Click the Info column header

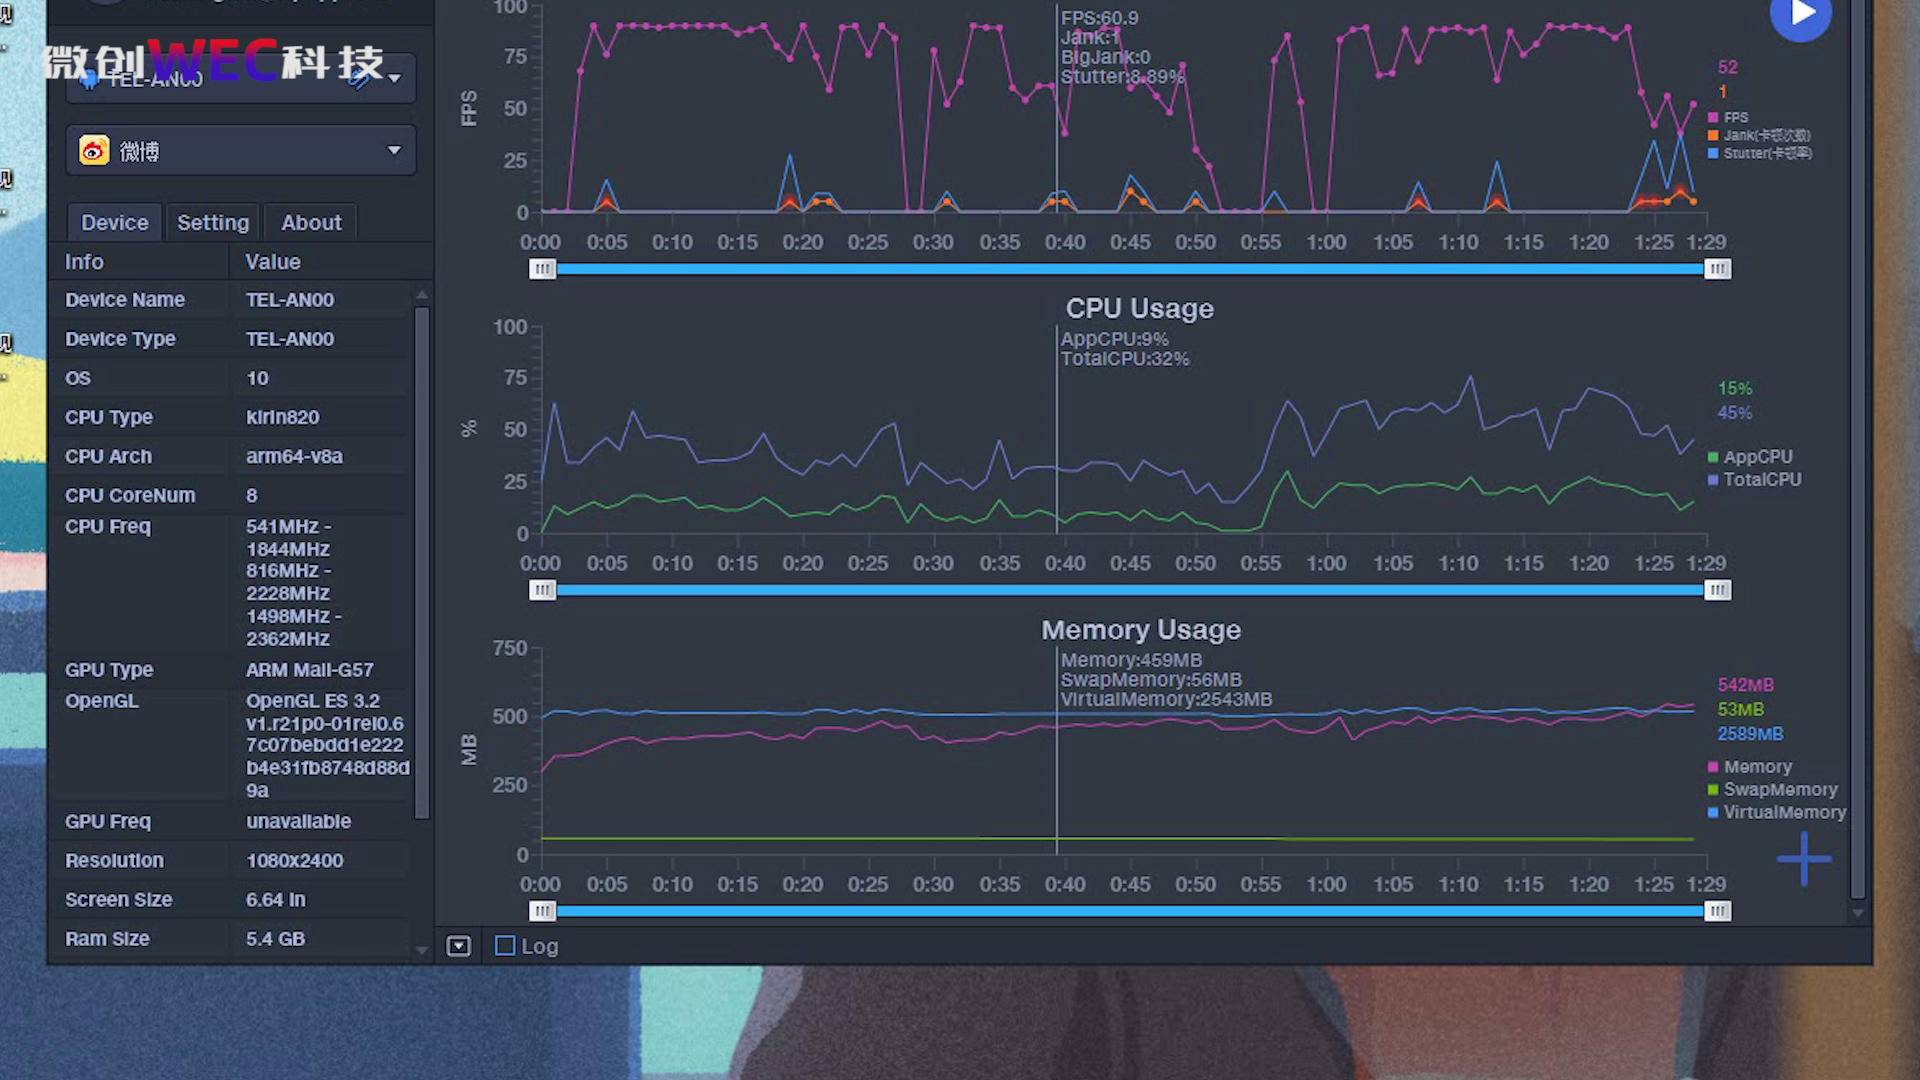[x=84, y=262]
